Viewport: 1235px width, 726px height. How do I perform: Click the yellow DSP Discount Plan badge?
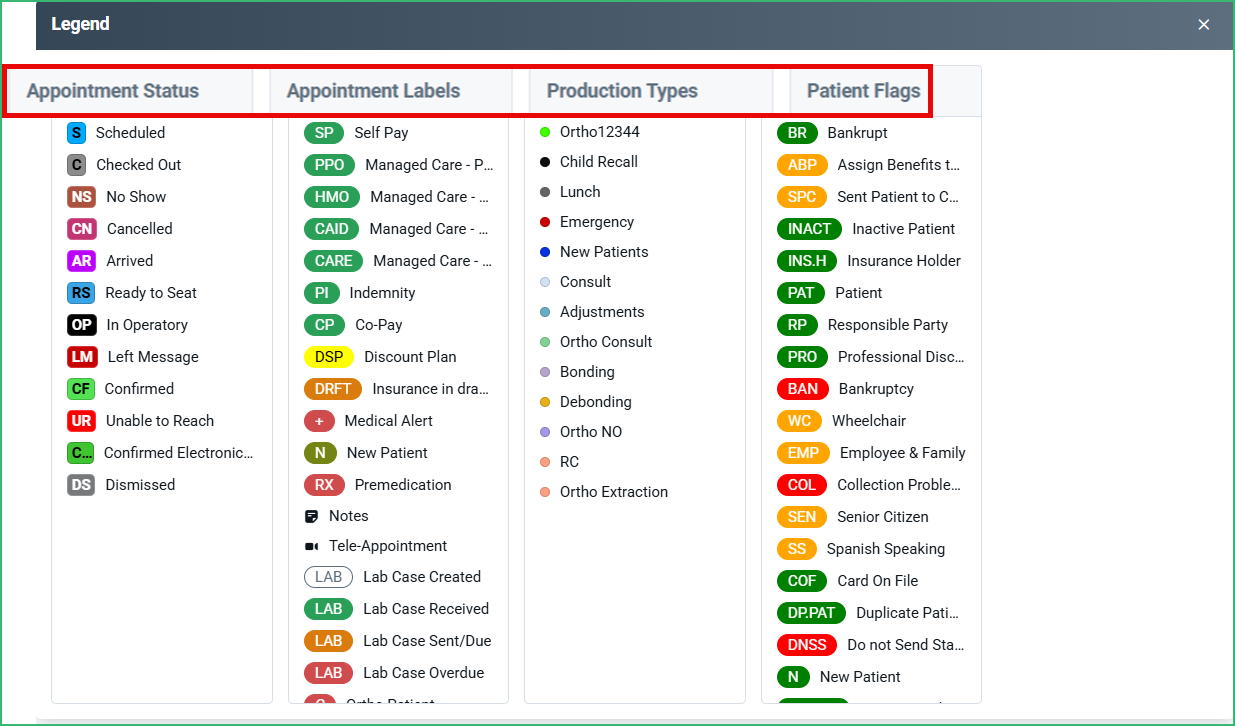coord(329,357)
